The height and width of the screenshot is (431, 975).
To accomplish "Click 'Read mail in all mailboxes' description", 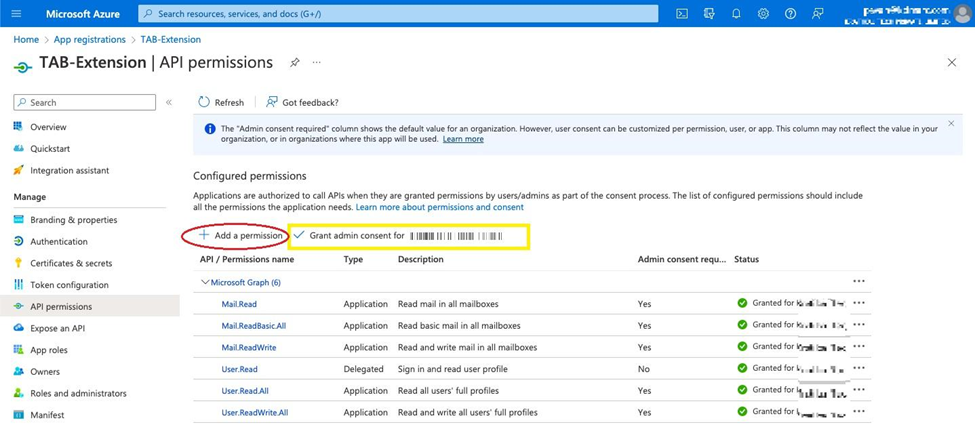I will (448, 304).
